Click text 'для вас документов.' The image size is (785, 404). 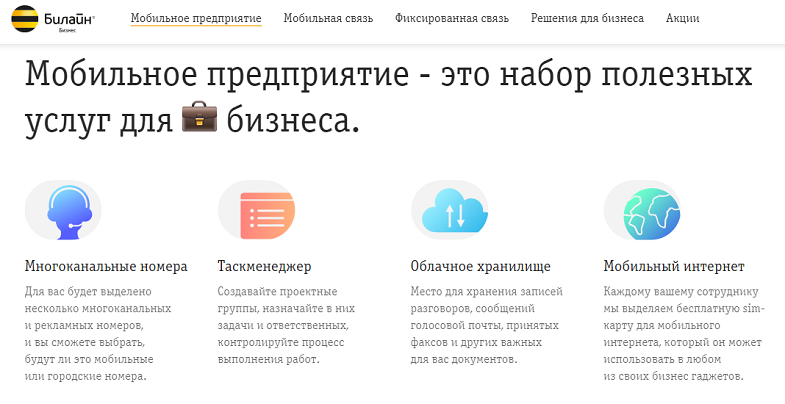(x=464, y=359)
